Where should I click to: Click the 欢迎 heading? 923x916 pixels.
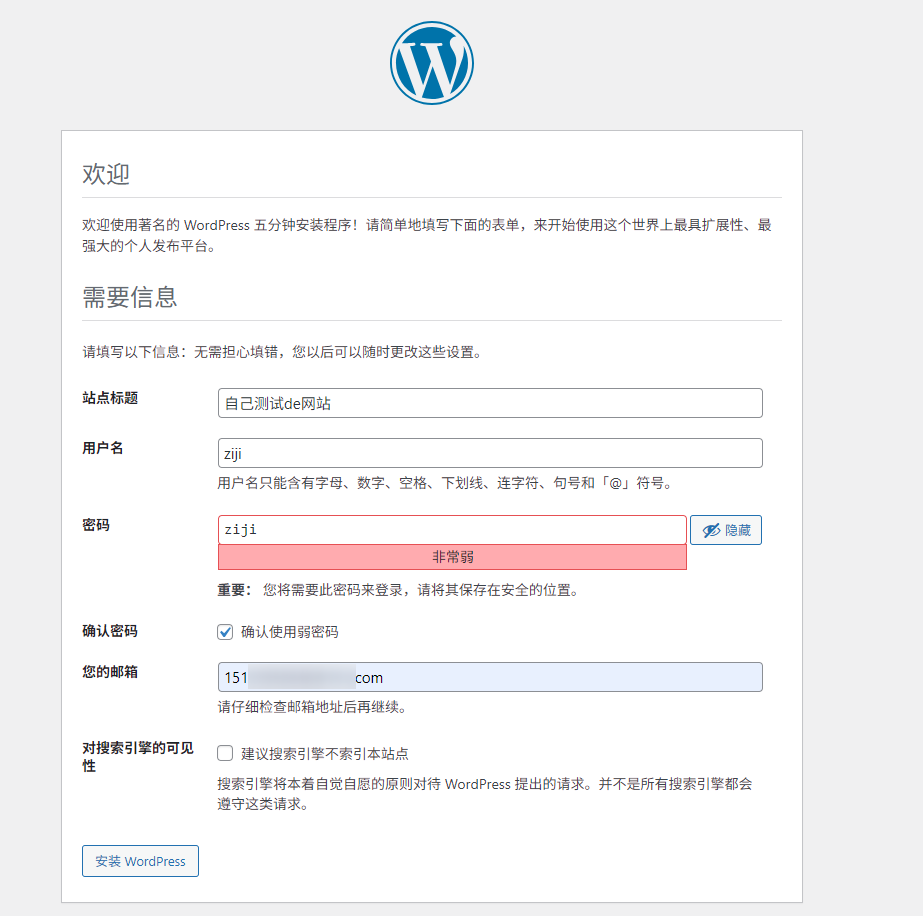coord(106,174)
